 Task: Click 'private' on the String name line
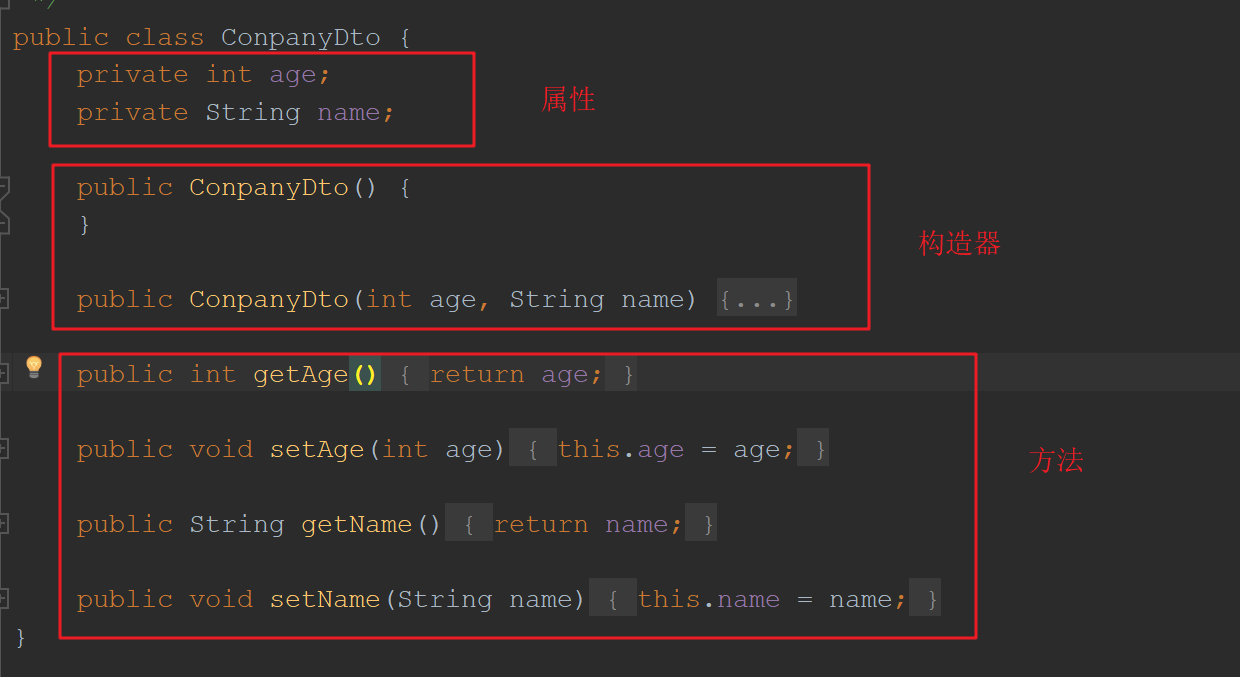tap(132, 112)
